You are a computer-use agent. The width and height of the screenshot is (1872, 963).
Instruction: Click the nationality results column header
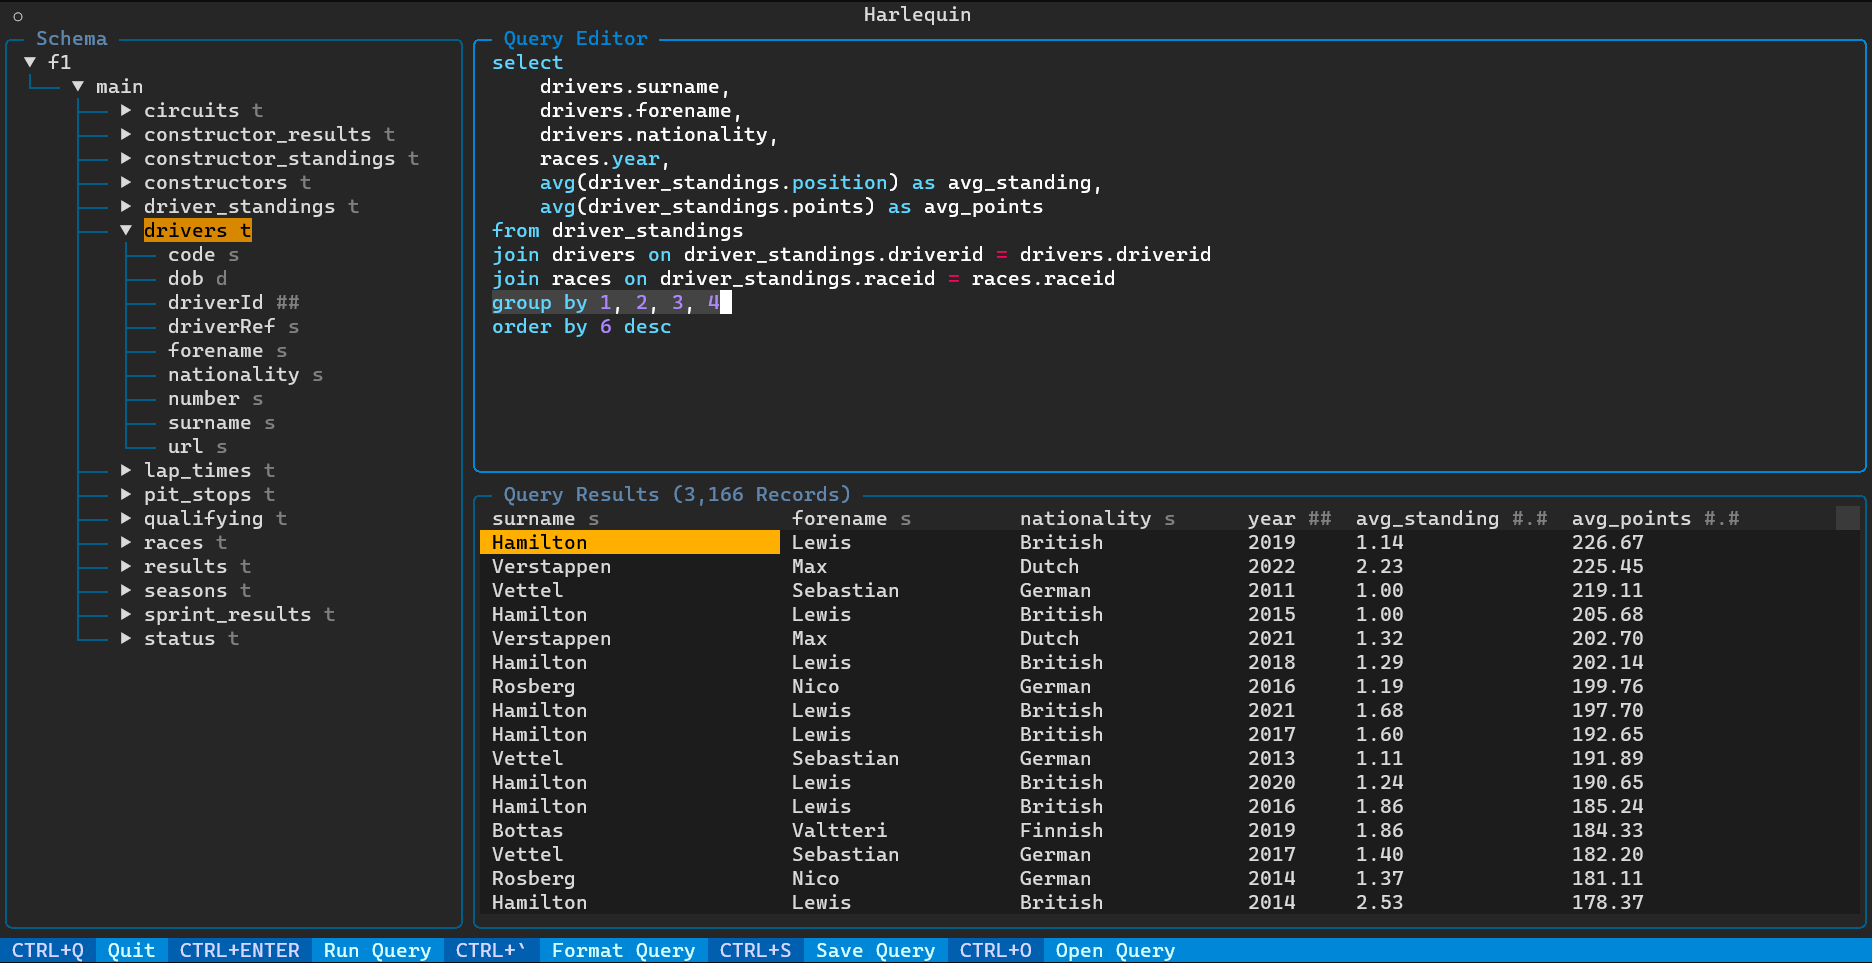1098,518
